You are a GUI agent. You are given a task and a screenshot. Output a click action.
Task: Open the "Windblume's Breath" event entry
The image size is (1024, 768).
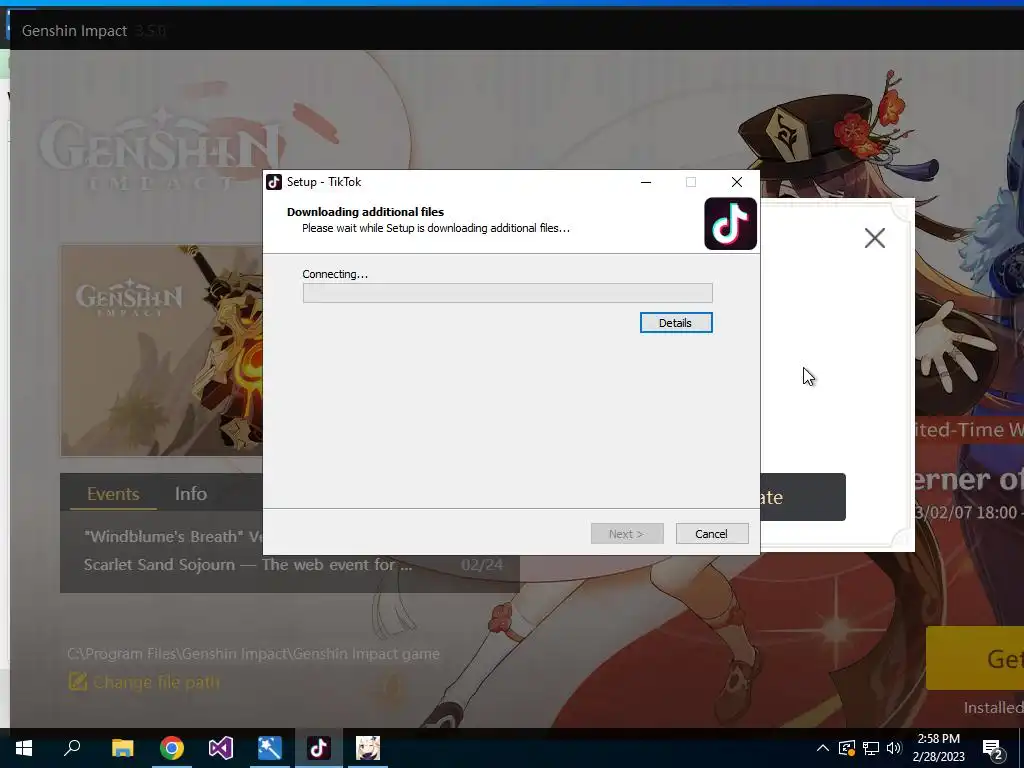pyautogui.click(x=173, y=537)
